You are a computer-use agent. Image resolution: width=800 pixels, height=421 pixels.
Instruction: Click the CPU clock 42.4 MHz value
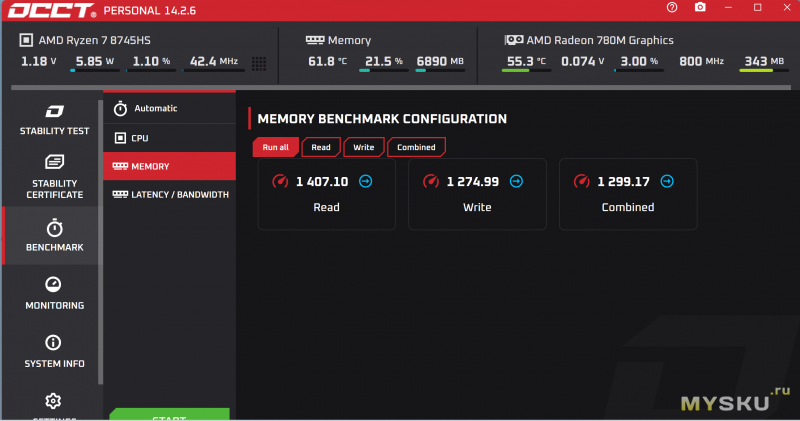click(214, 61)
